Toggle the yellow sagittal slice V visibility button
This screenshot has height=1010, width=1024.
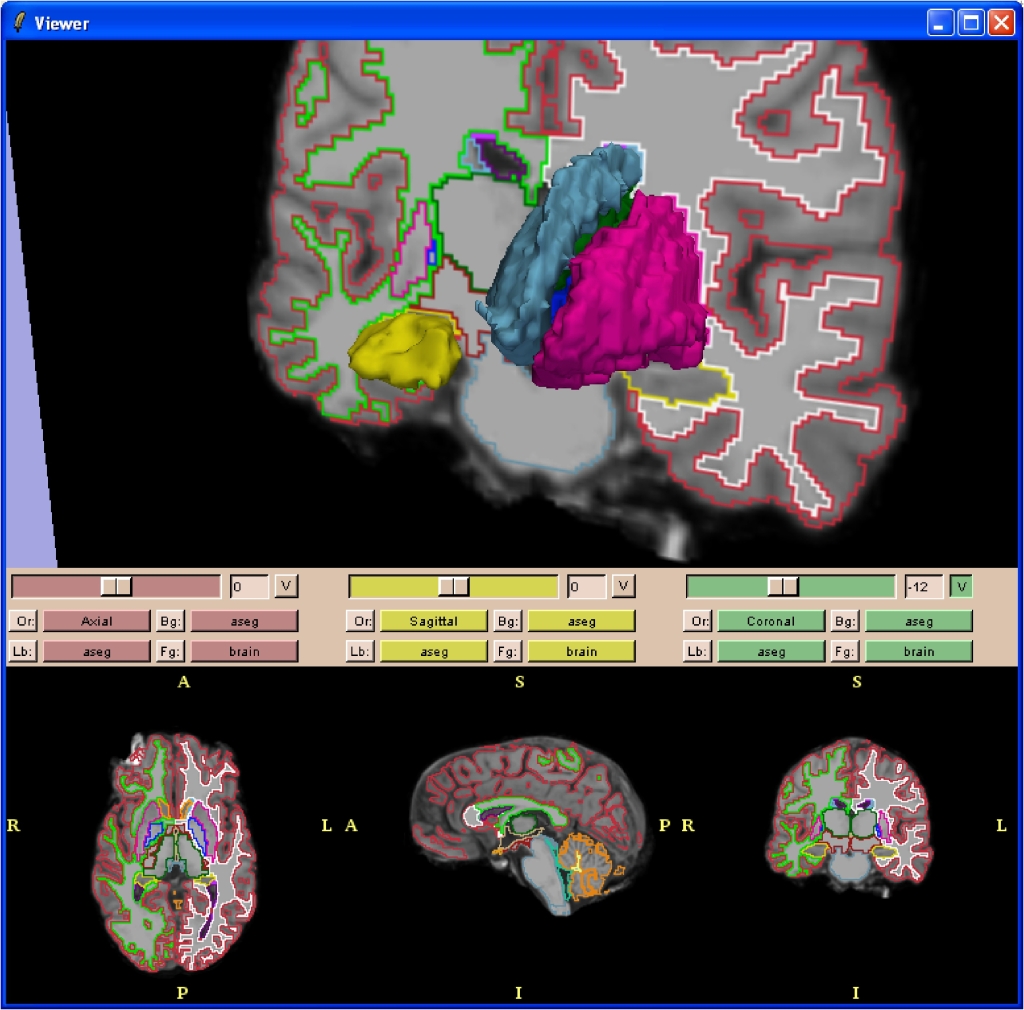point(623,586)
